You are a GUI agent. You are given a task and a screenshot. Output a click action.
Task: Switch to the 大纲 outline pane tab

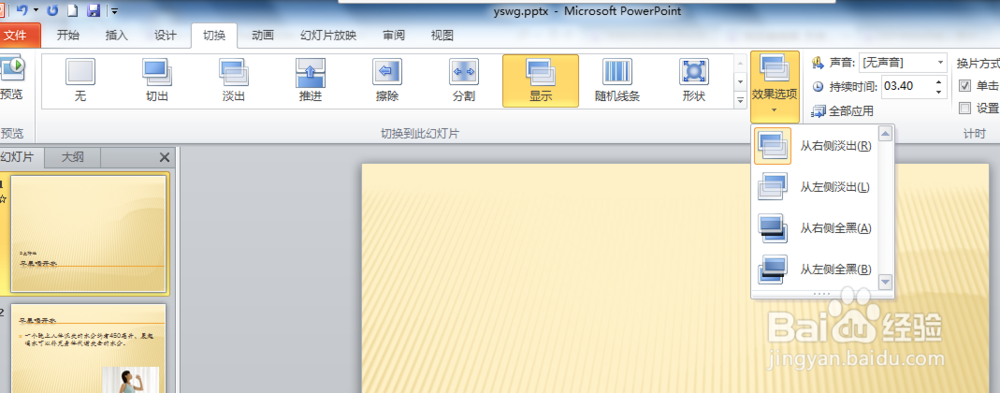tap(72, 157)
